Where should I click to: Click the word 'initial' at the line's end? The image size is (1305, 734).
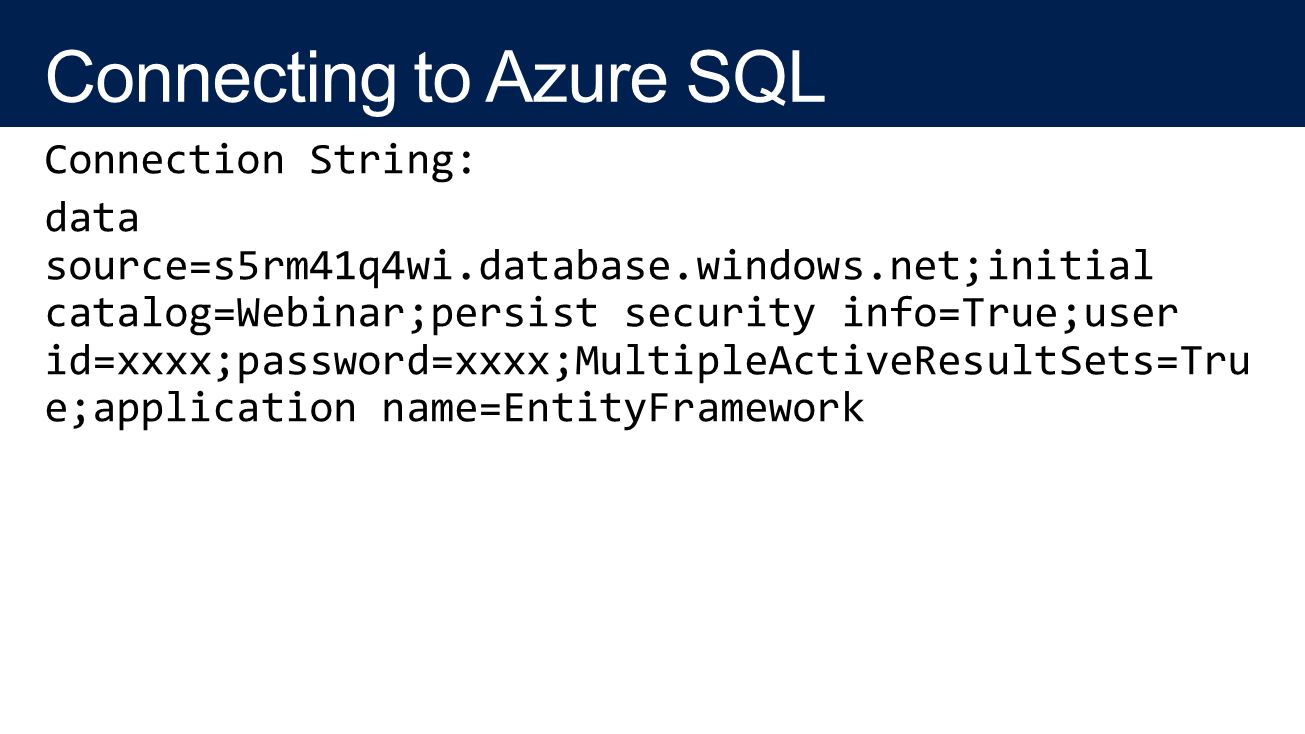[x=1069, y=266]
